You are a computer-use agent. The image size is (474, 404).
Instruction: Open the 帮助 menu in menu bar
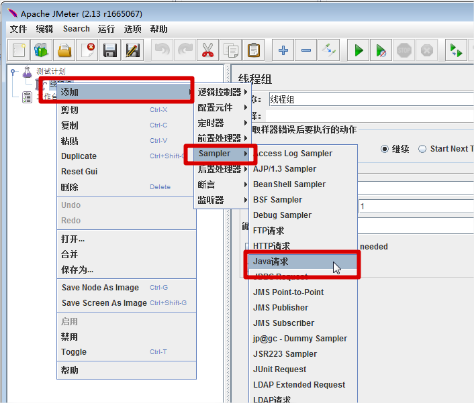(x=159, y=29)
